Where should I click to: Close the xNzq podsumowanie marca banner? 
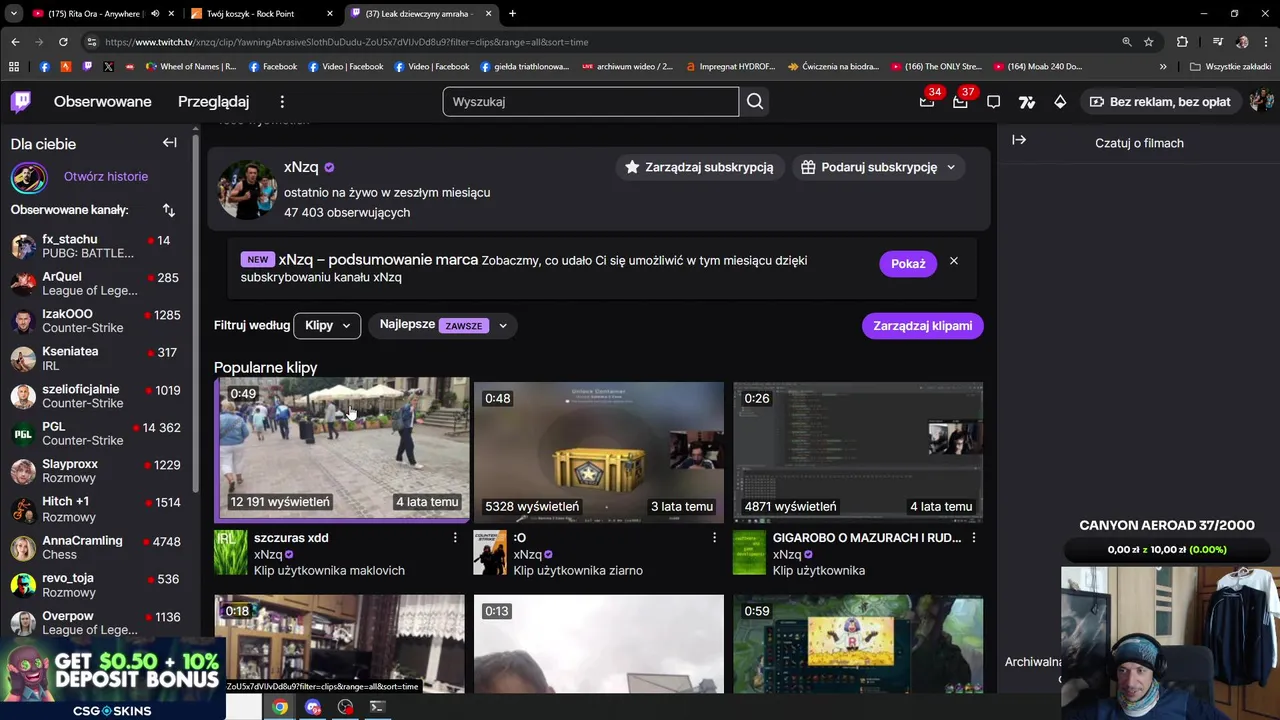coord(954,261)
